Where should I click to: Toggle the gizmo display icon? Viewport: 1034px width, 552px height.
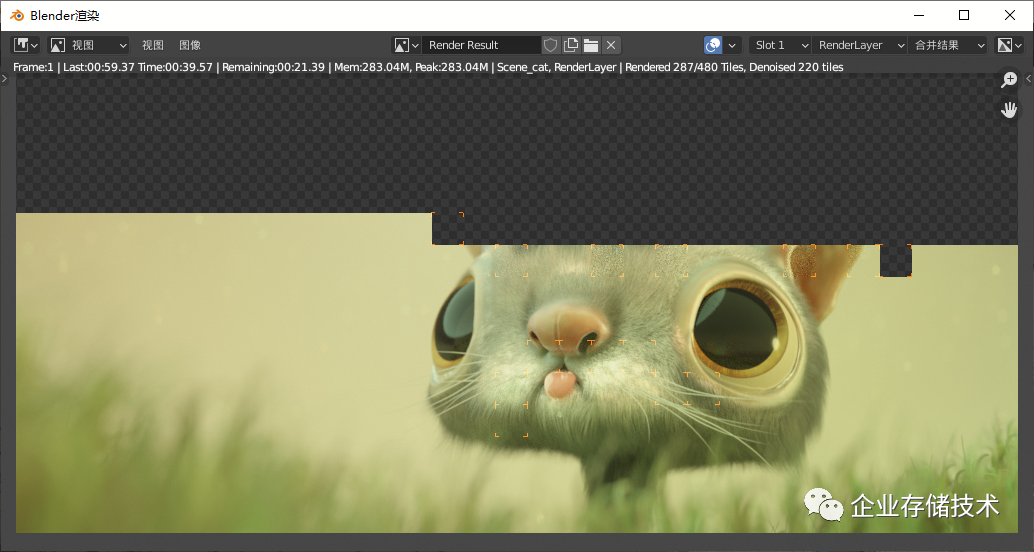click(x=713, y=45)
